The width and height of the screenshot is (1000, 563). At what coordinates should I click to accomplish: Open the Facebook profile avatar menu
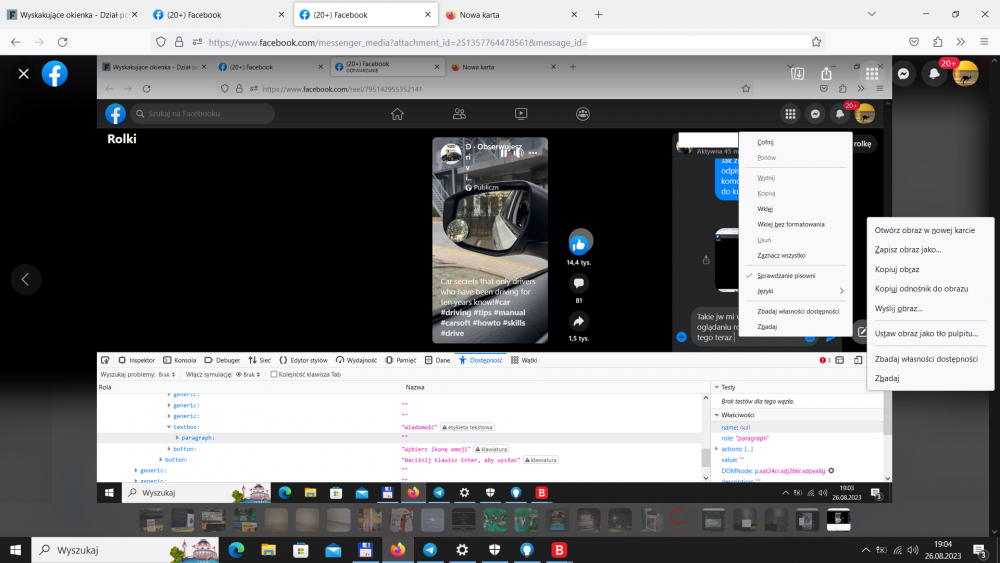click(965, 74)
